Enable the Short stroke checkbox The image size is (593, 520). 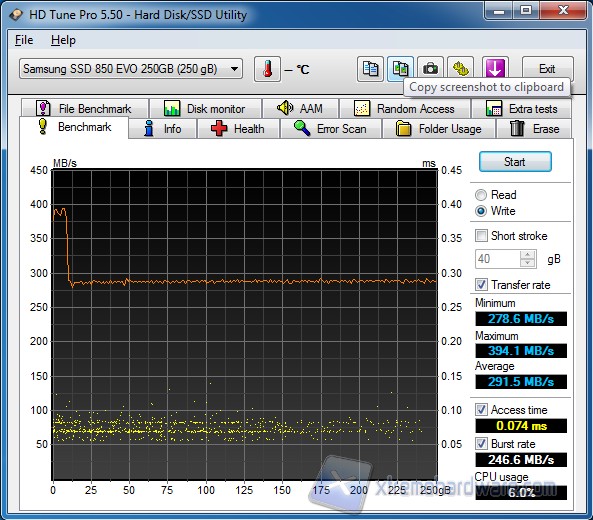click(481, 236)
